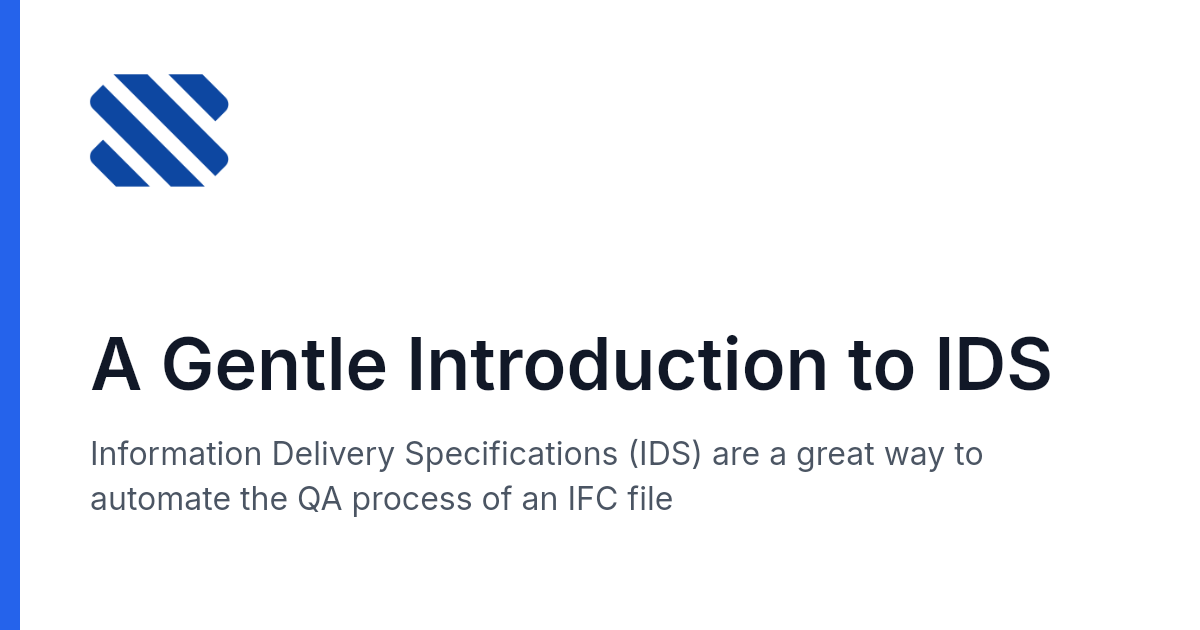Open the 'A Gentle Introduction to IDS' title

571,366
